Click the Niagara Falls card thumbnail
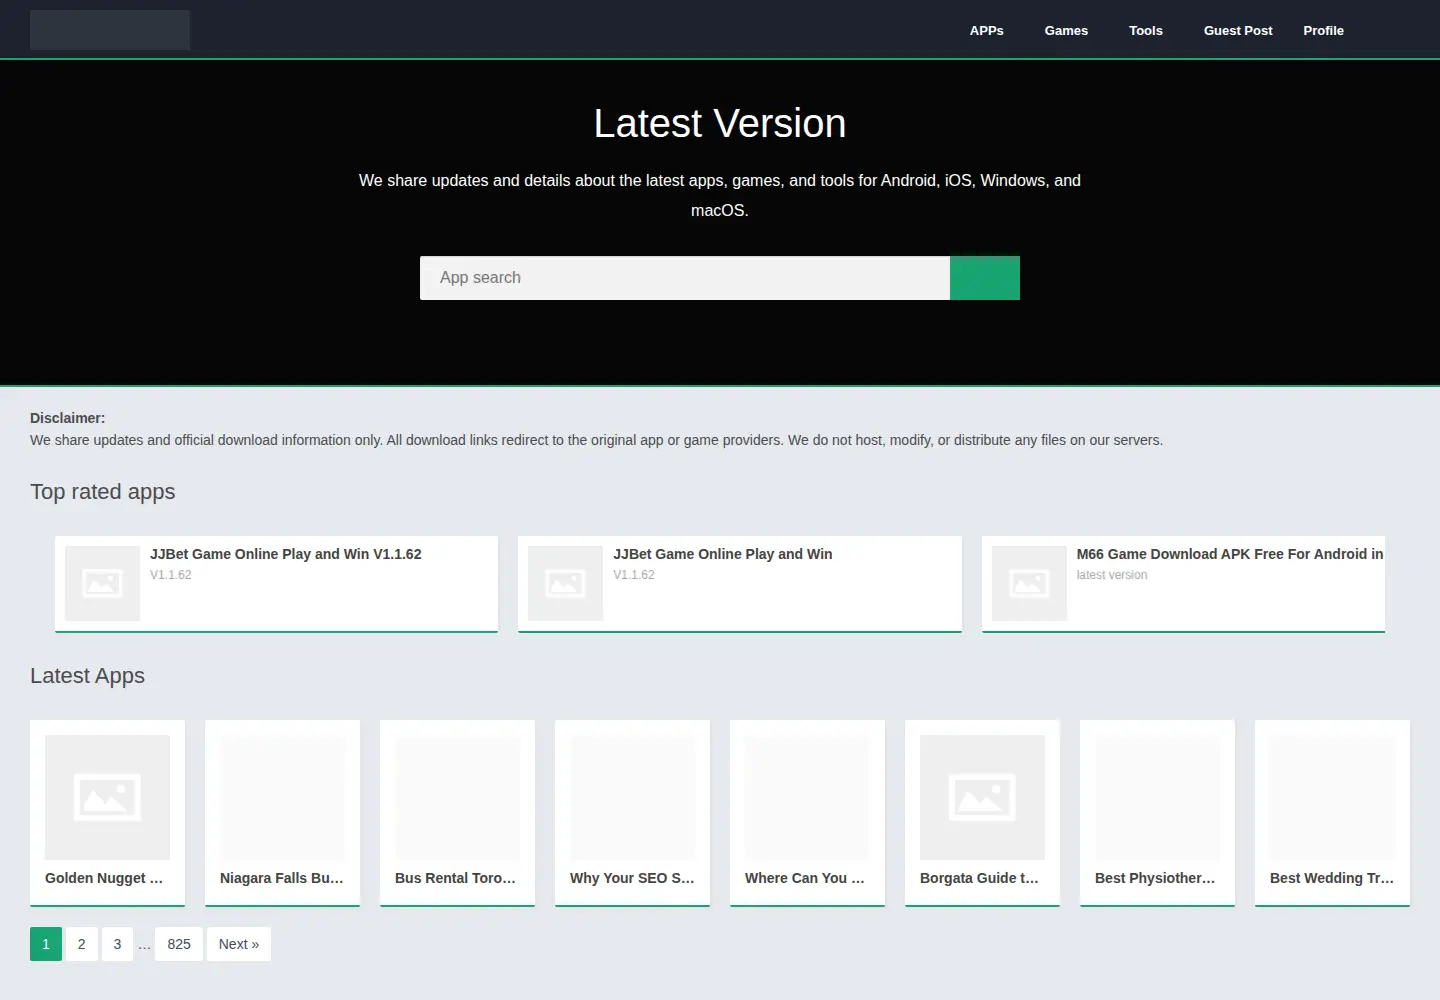This screenshot has width=1440, height=1000. point(282,797)
